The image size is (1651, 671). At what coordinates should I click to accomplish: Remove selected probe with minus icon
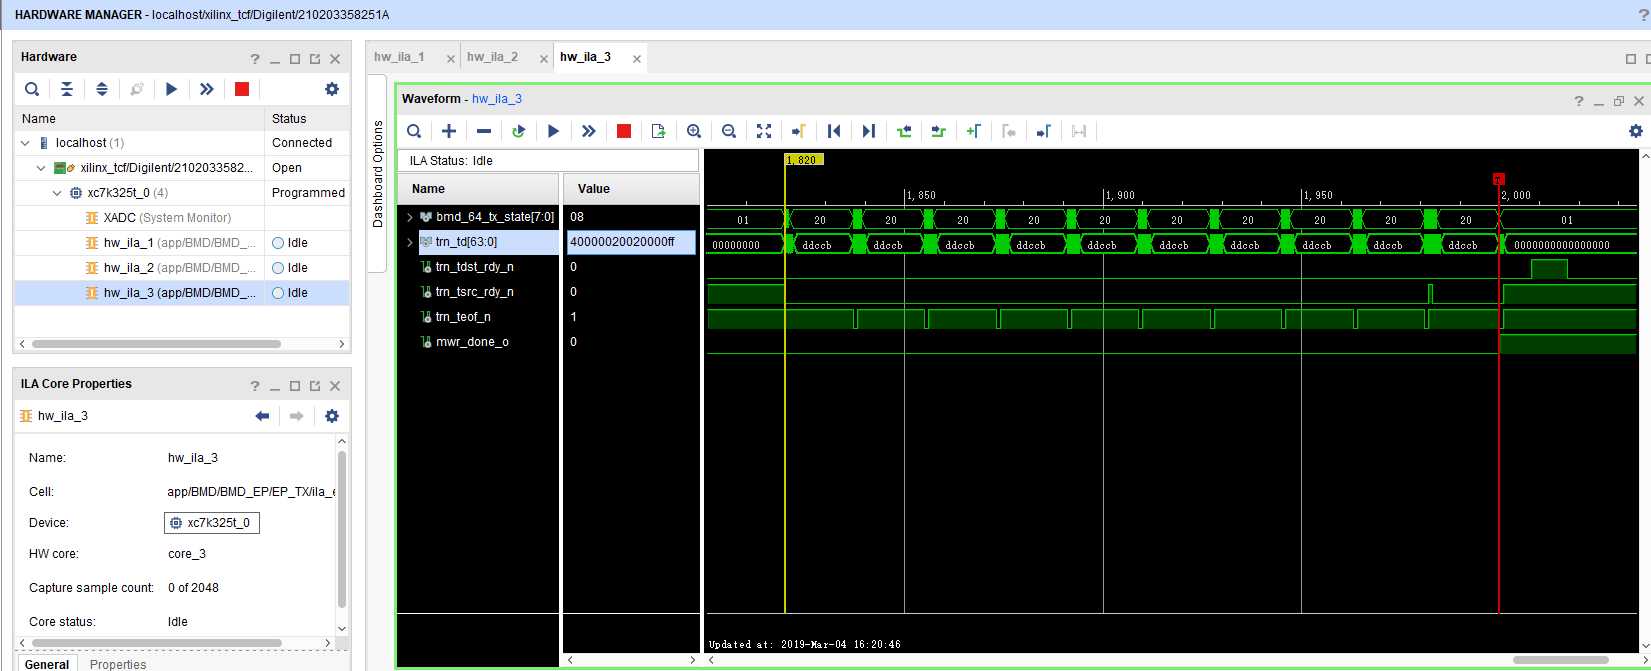(x=484, y=131)
